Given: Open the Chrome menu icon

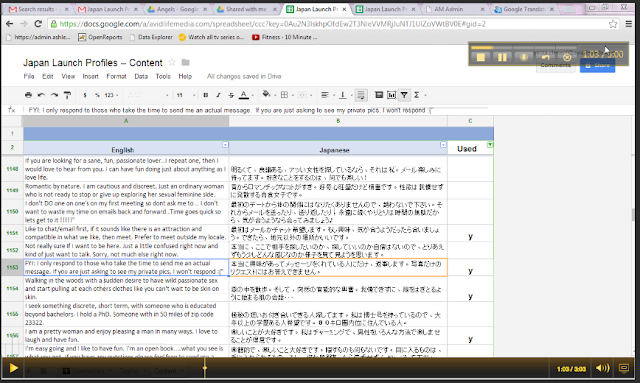Looking at the screenshot, I should 629,24.
